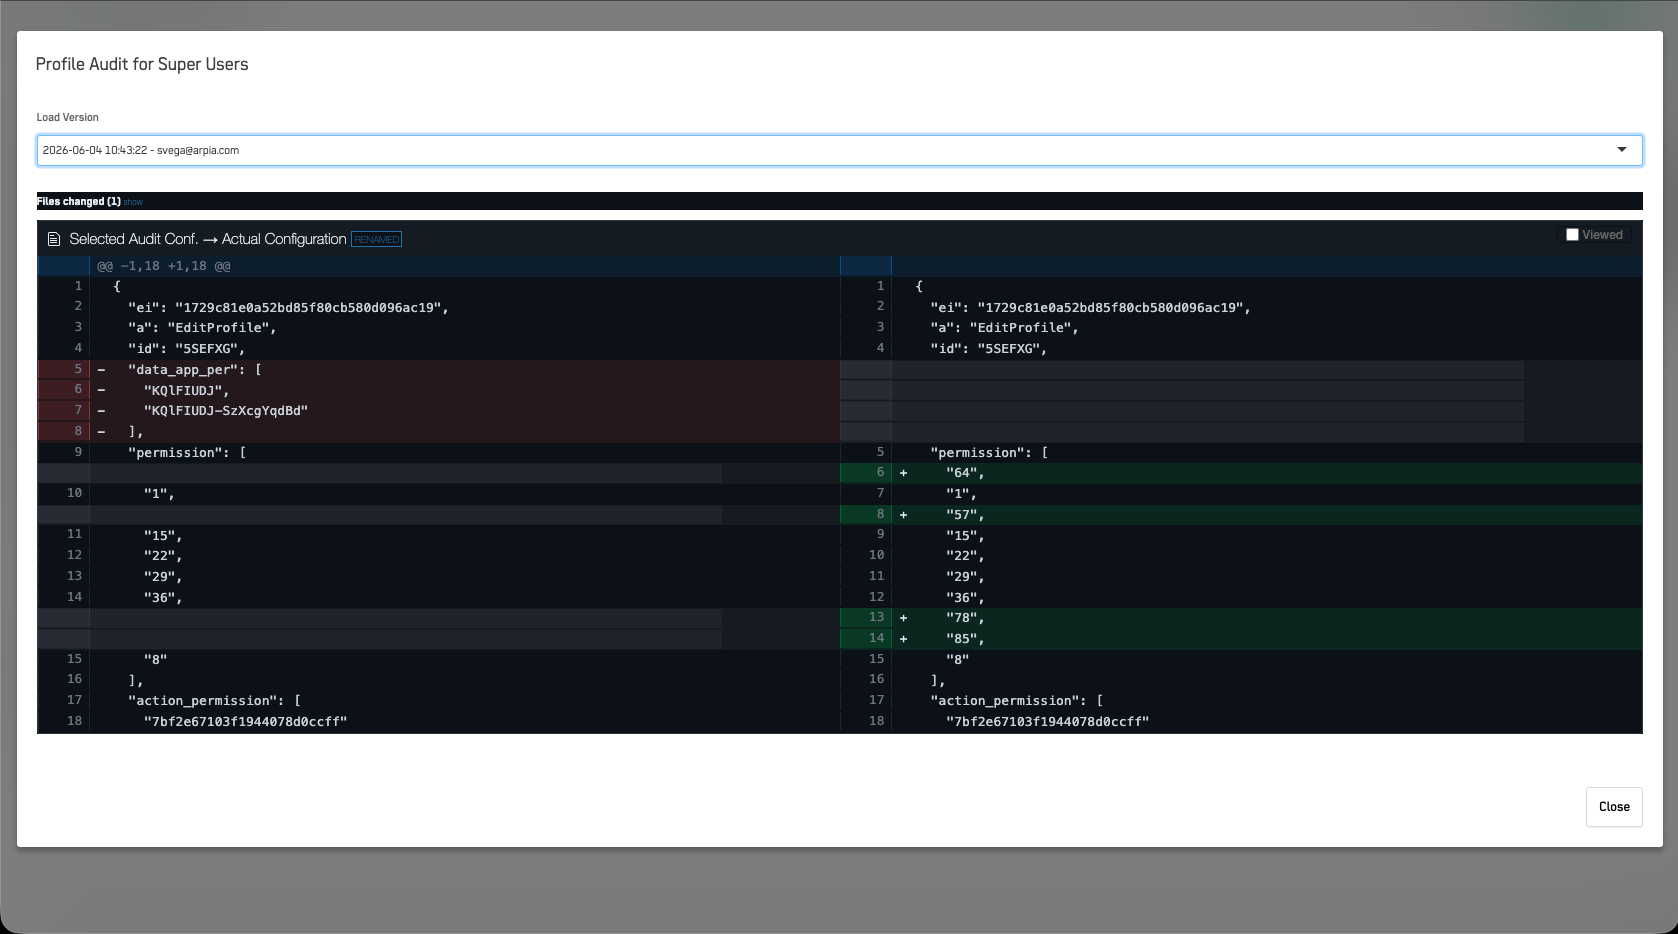1678x934 pixels.
Task: Select removed line '"data_app_per": ['
Action: click(x=195, y=370)
